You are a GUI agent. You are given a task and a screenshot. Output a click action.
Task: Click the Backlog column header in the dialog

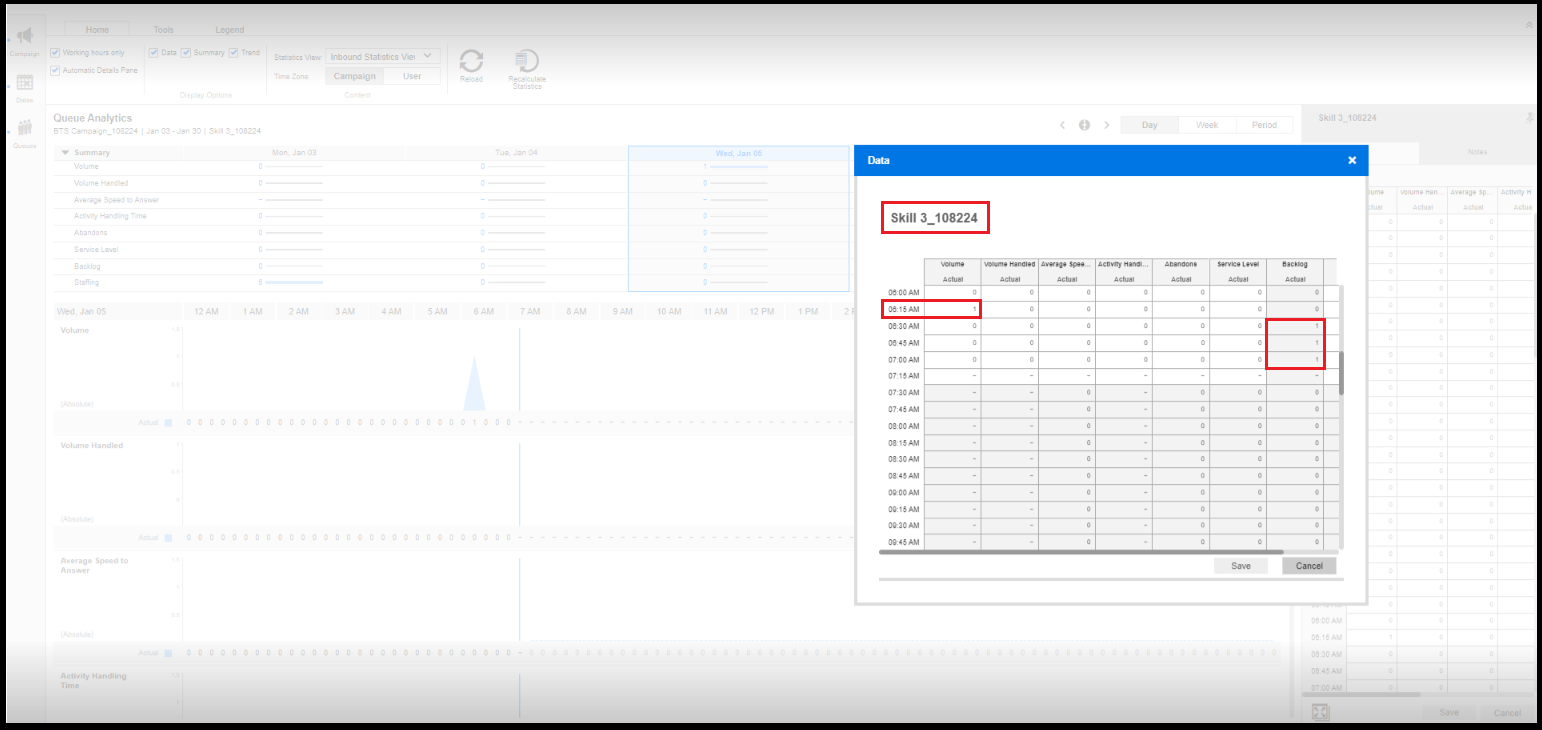[x=1295, y=264]
